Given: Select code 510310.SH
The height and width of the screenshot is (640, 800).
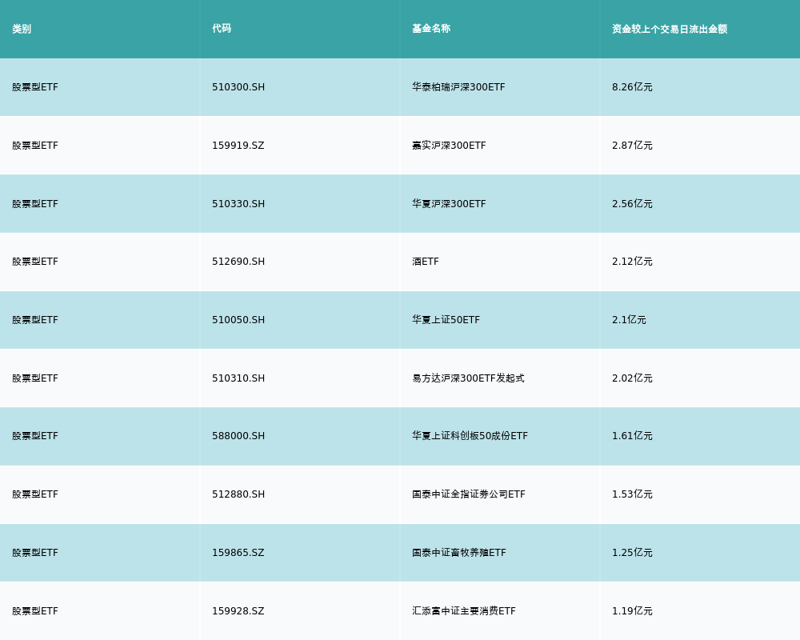Looking at the screenshot, I should pos(238,378).
